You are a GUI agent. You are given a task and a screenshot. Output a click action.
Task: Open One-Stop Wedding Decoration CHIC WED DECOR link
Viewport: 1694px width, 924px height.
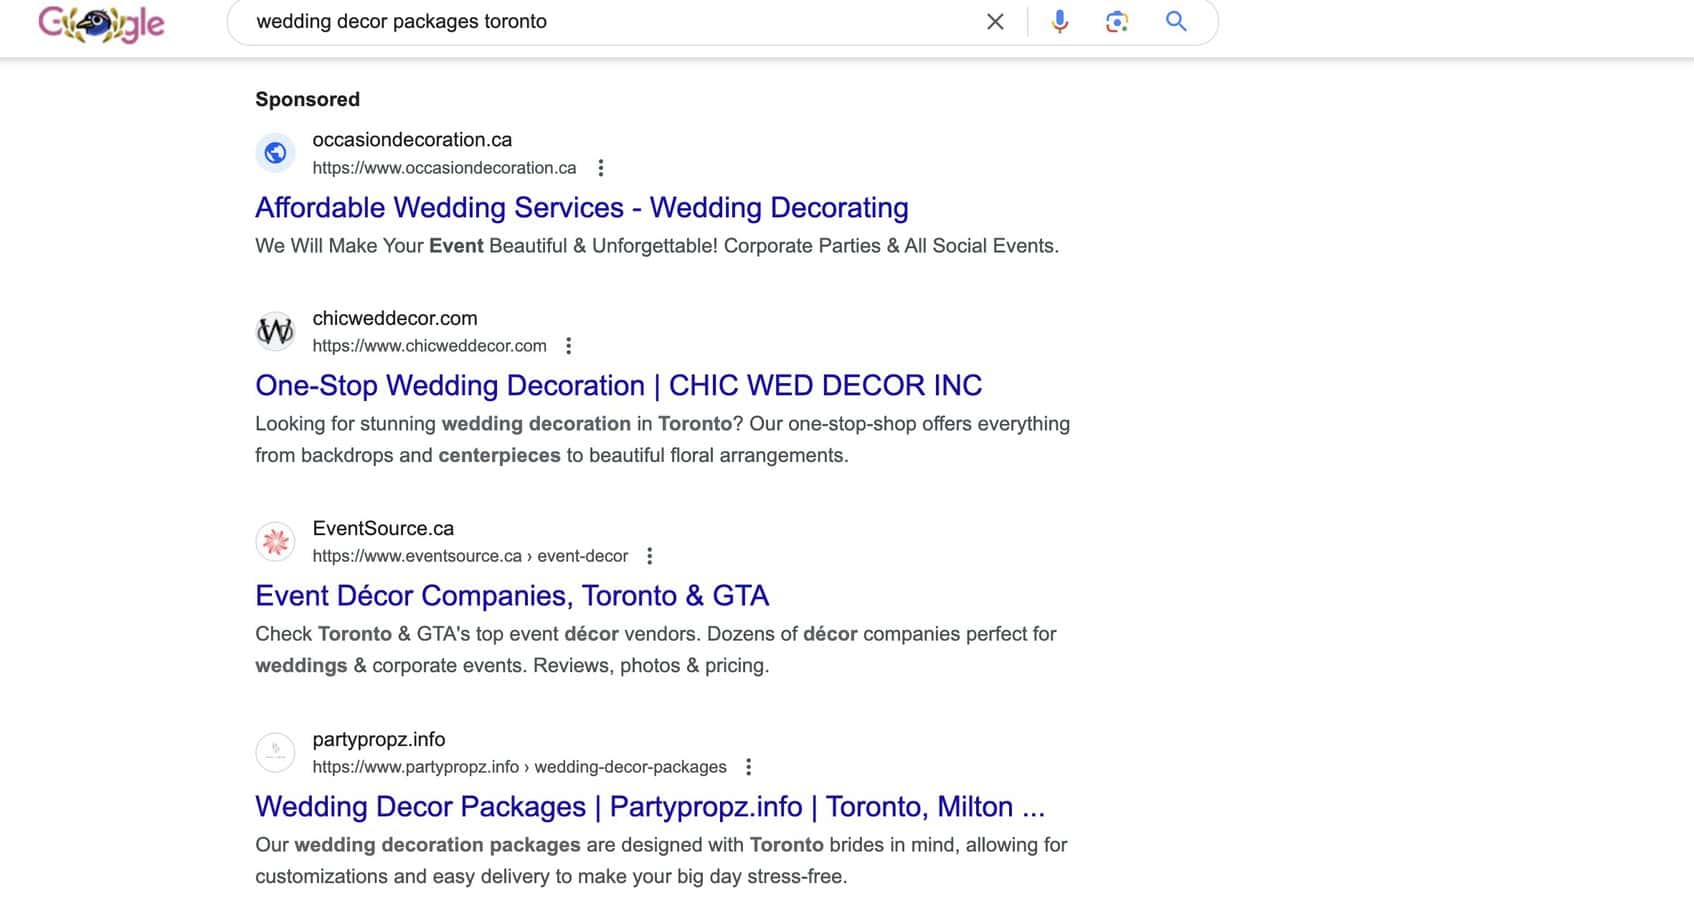tap(619, 386)
